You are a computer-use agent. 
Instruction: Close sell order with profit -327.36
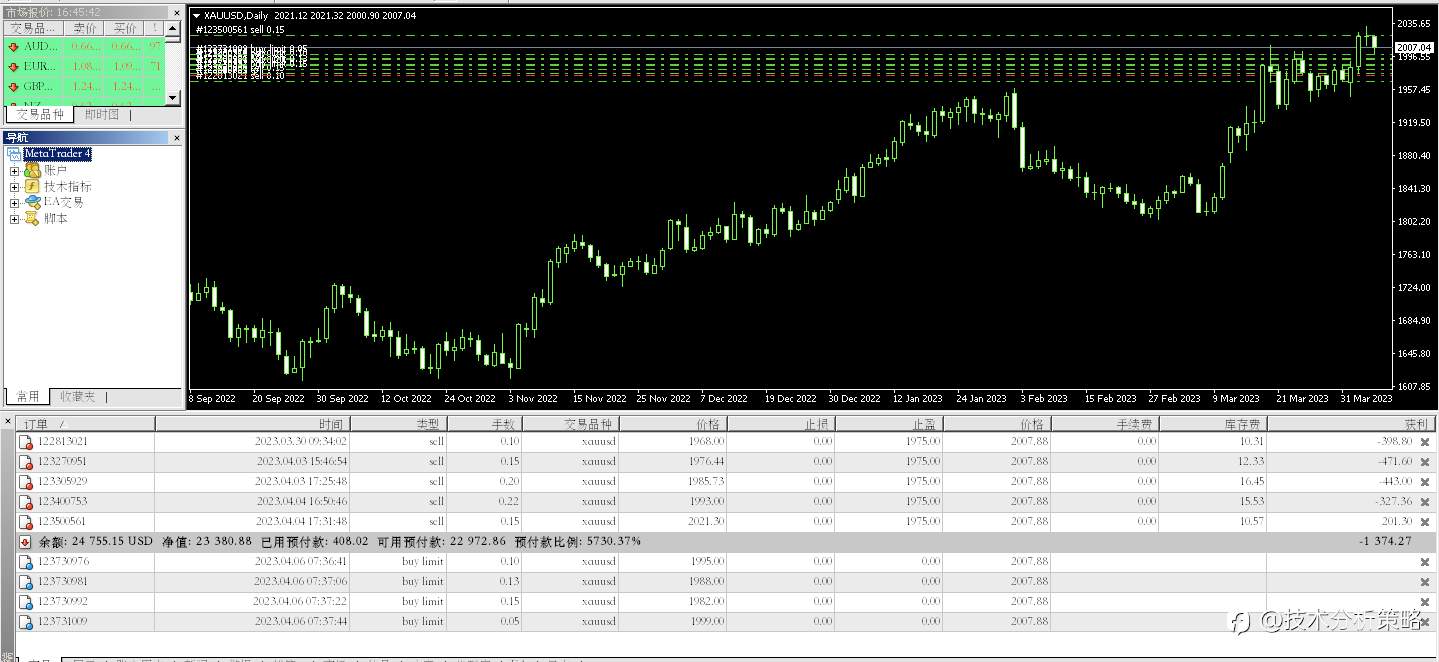tap(1425, 501)
